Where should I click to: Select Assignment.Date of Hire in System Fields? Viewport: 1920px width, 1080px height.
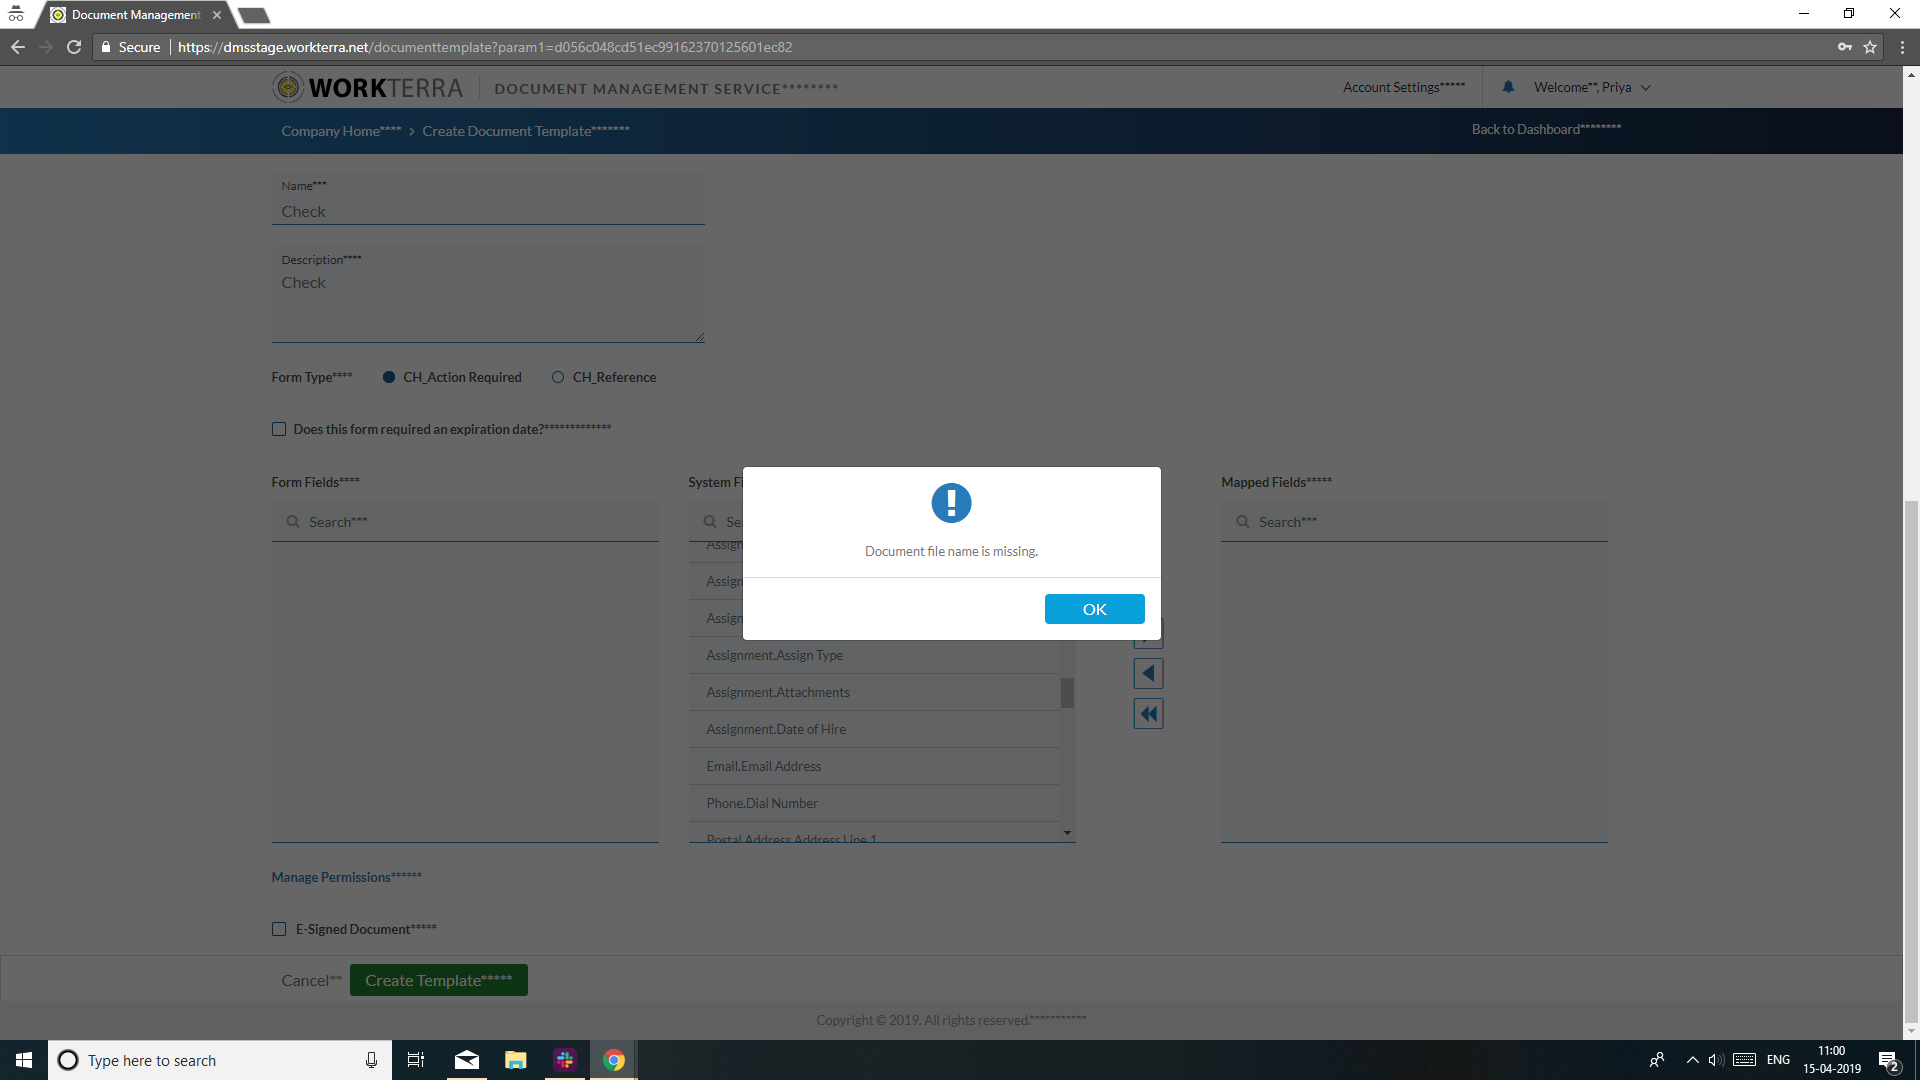[775, 729]
